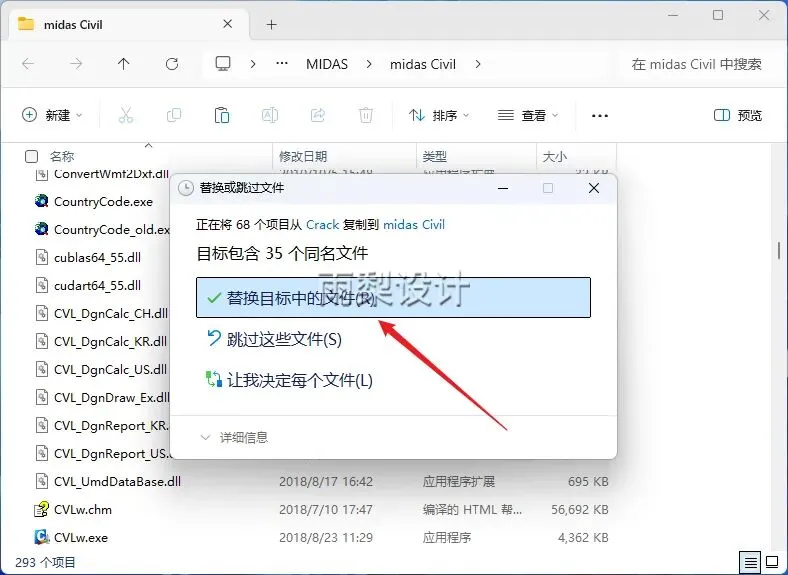Switch to details view icon in status bar
Viewport: 788px width, 575px height.
[x=750, y=562]
